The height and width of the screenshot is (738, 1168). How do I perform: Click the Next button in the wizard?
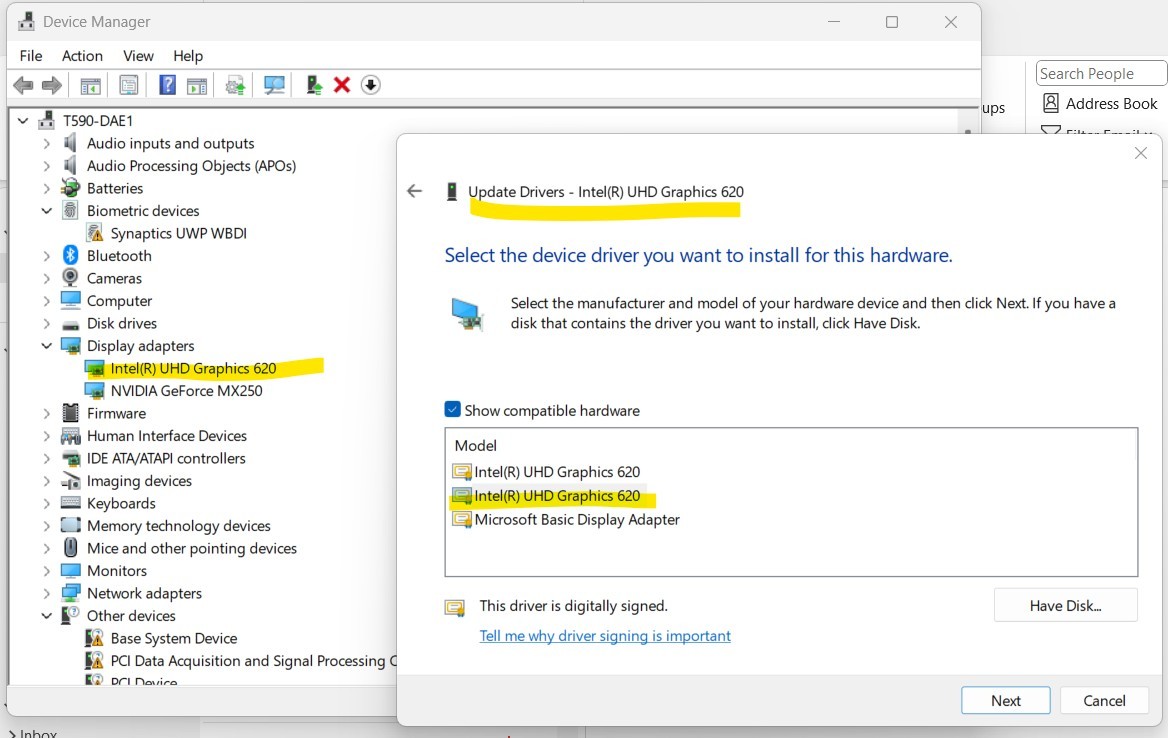pos(1005,700)
